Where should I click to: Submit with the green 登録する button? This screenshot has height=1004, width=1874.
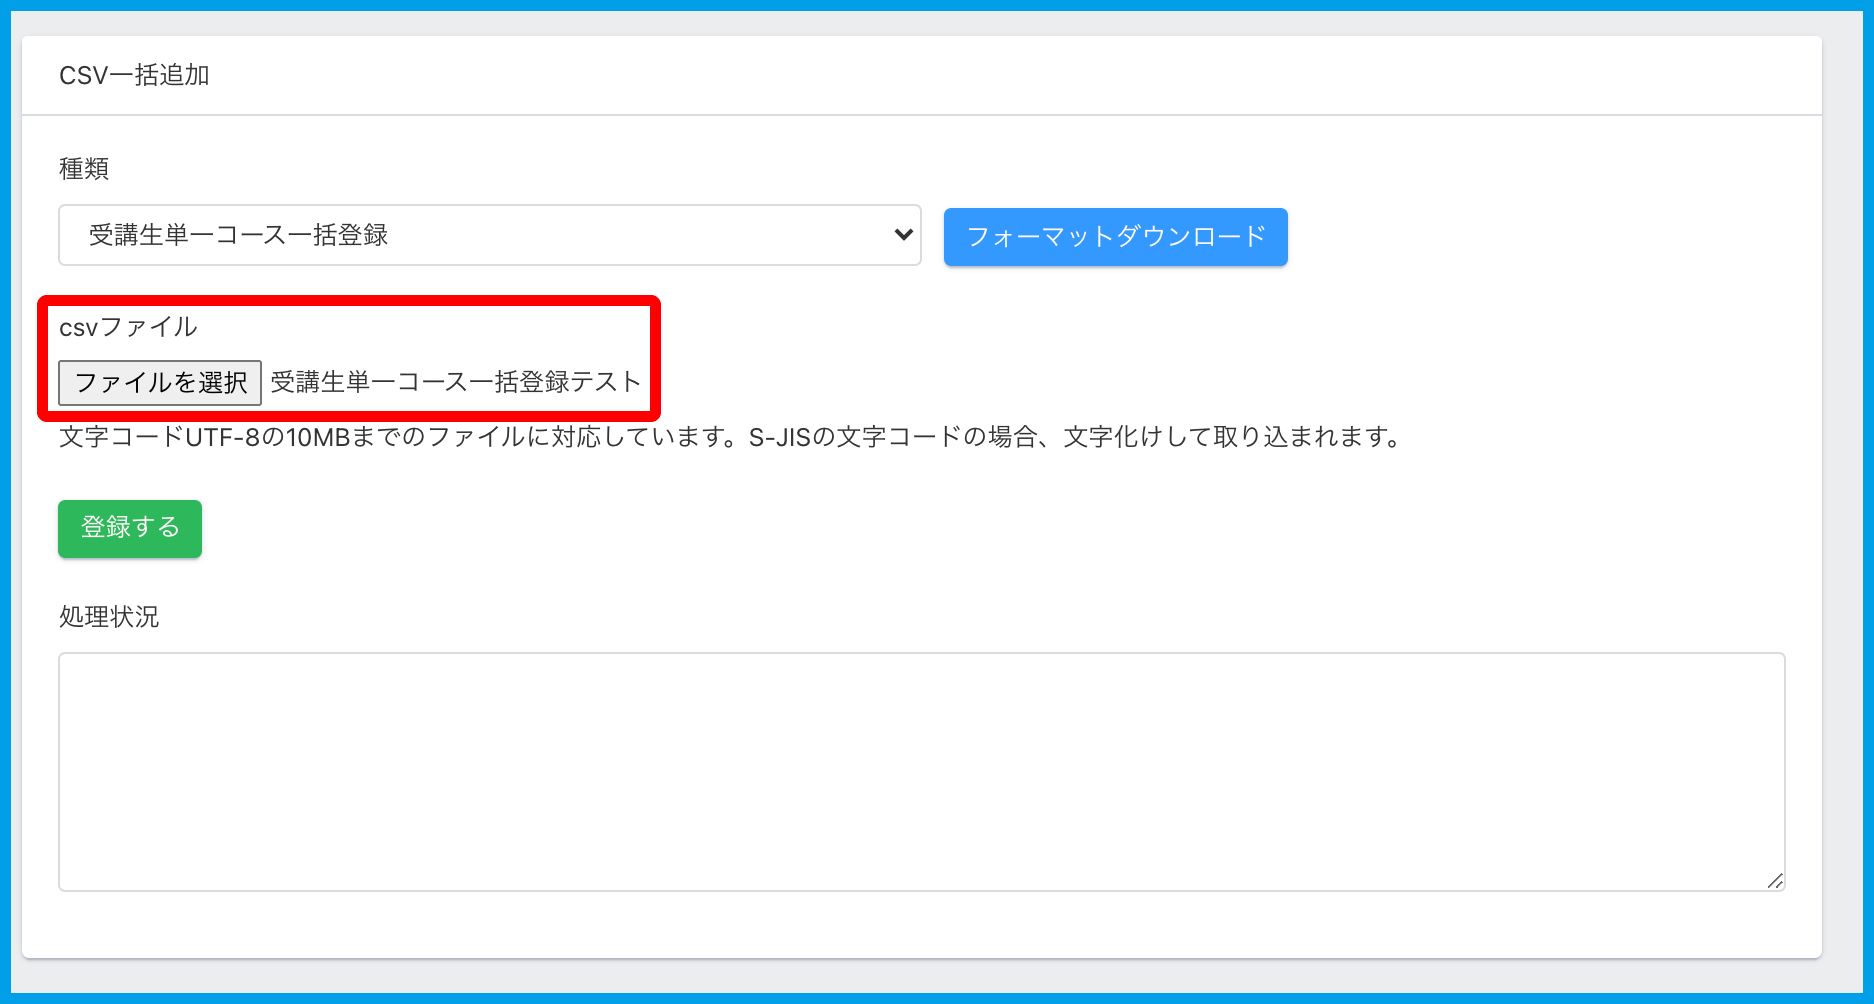tap(130, 528)
